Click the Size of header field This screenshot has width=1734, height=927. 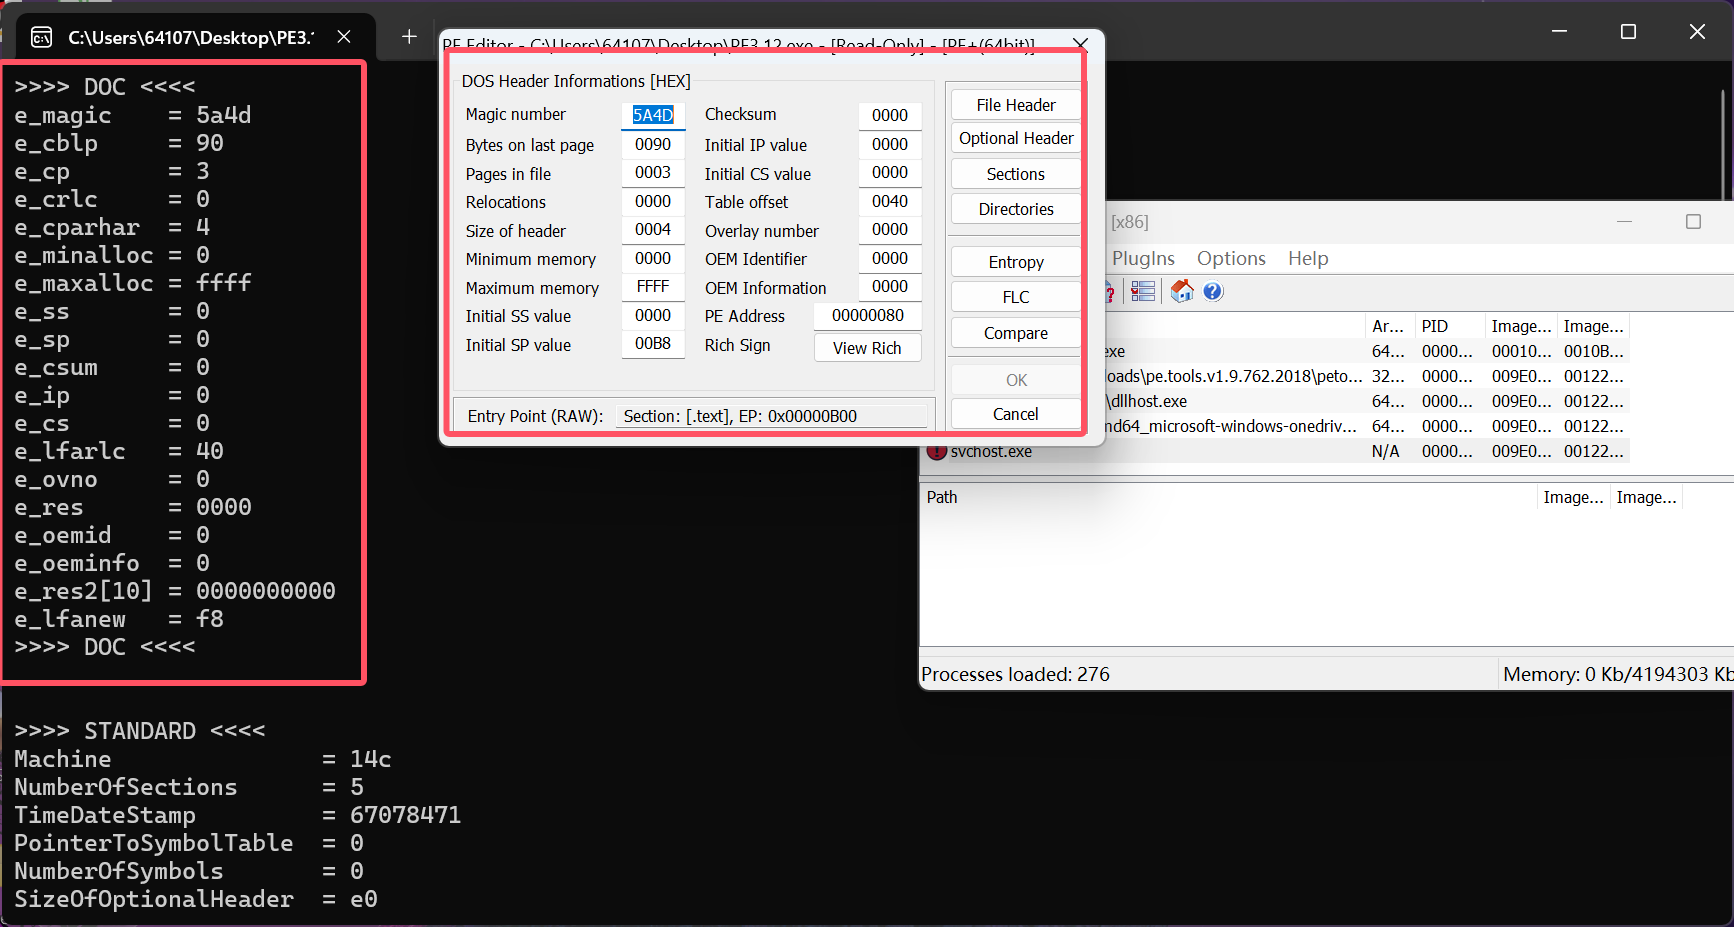click(653, 229)
